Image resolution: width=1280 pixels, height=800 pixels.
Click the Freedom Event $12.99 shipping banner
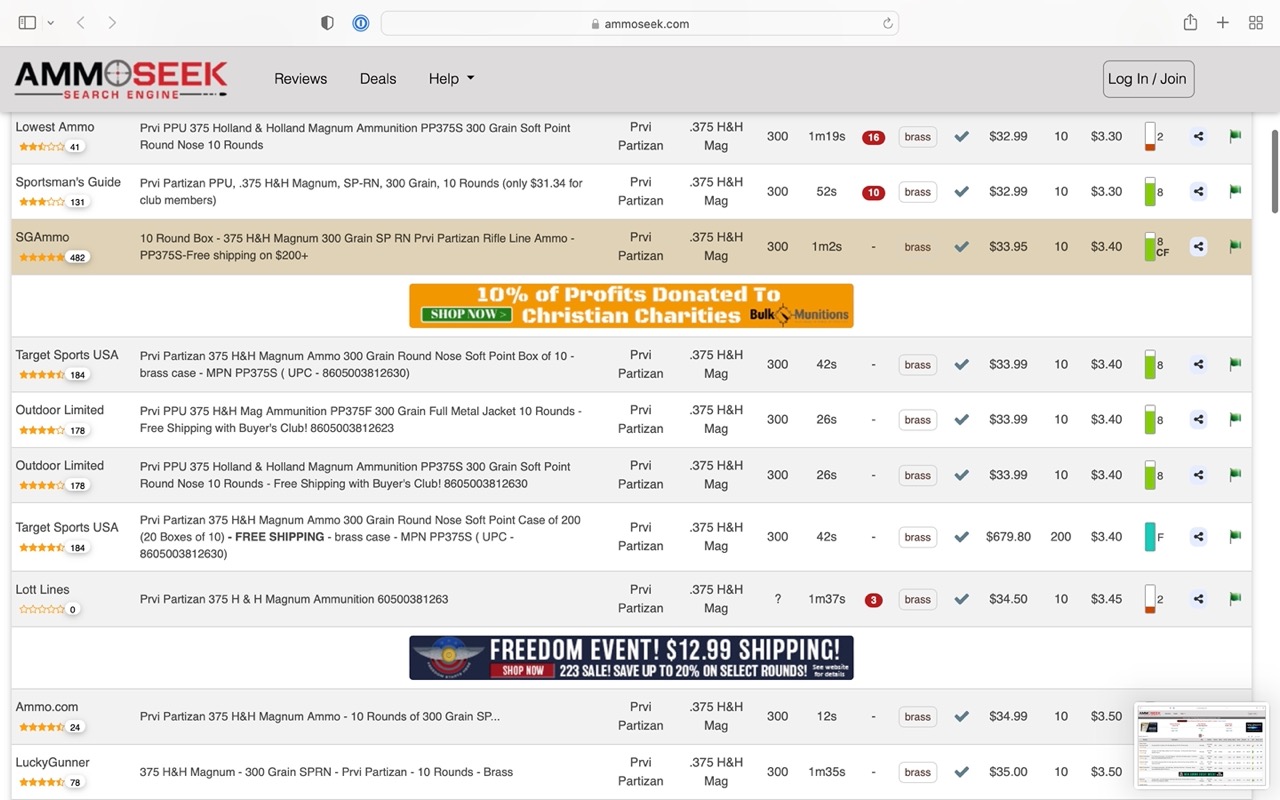click(631, 658)
